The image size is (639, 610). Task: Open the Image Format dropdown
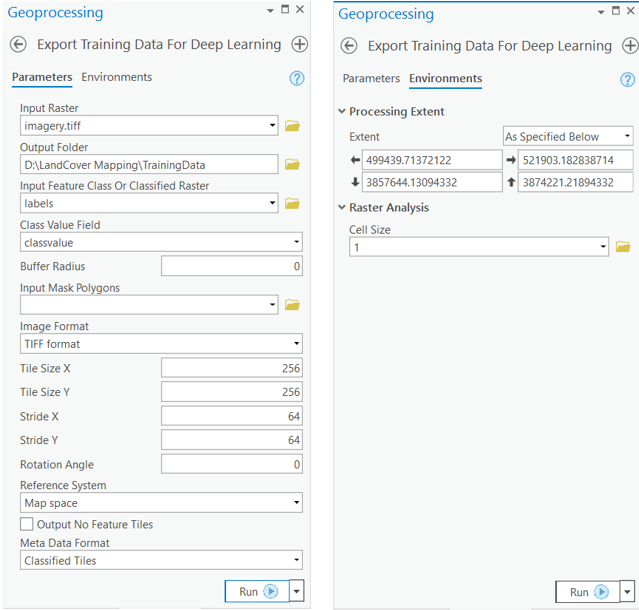point(161,344)
